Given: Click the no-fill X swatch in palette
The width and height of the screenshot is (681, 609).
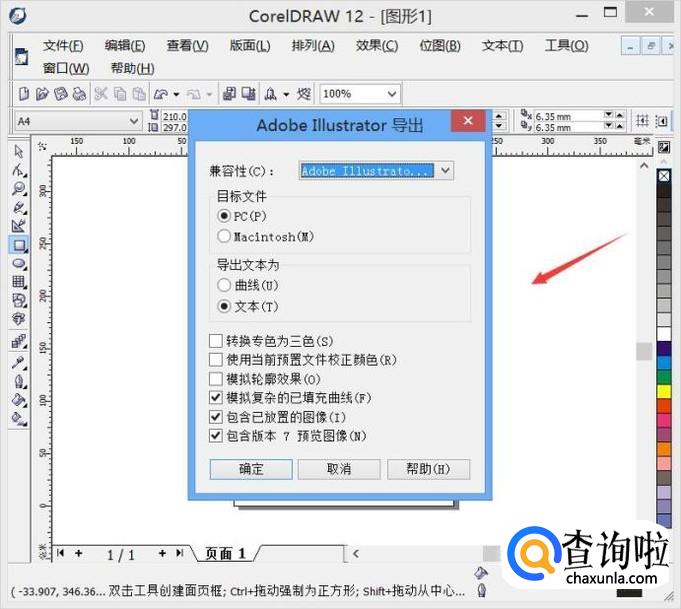Looking at the screenshot, I should [664, 176].
